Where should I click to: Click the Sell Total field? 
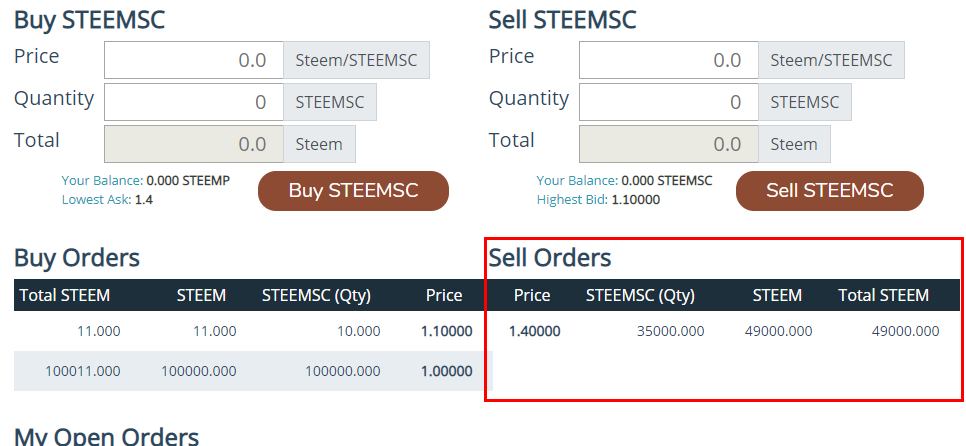point(669,144)
